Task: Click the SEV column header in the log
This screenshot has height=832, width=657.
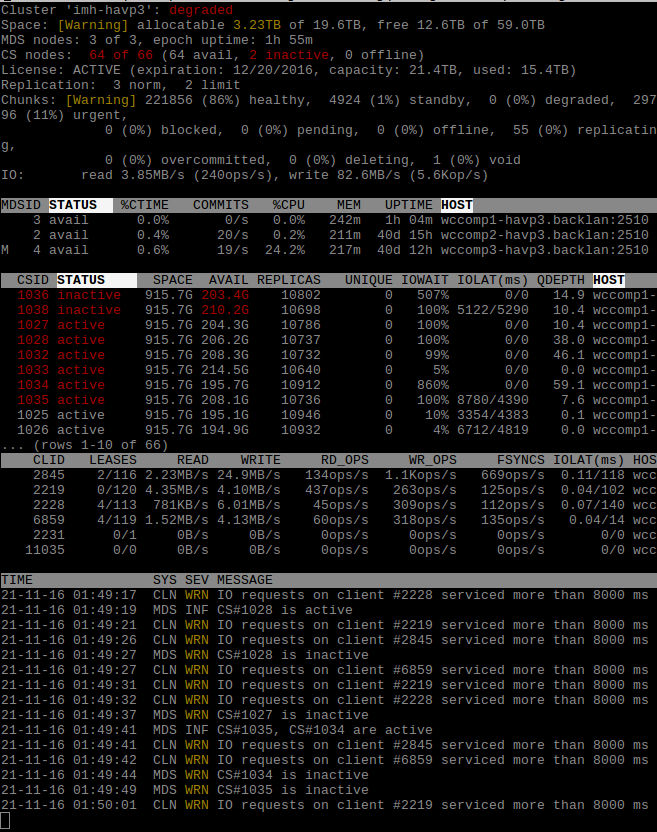Action: click(x=197, y=580)
